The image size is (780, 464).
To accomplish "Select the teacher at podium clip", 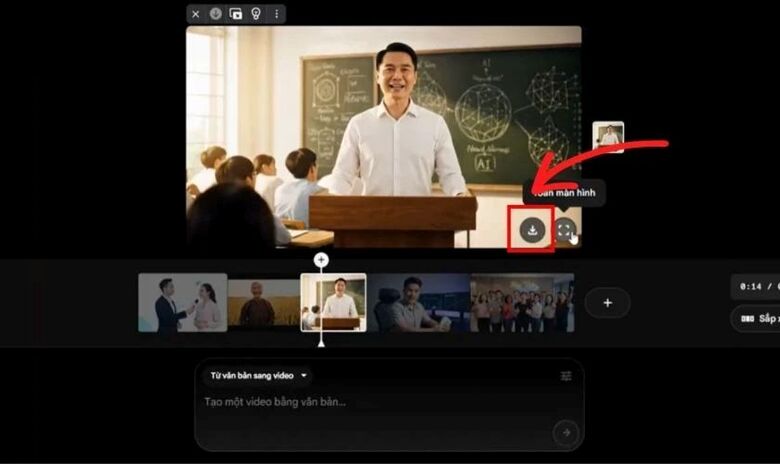I will pos(334,302).
